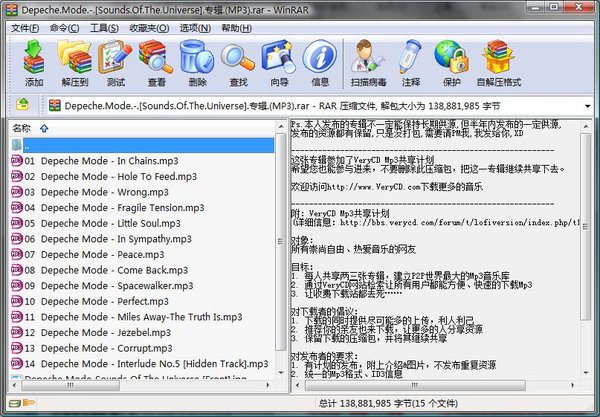Click the mp3 icon beside Peace.mp3
This screenshot has width=600, height=417.
tap(17, 254)
